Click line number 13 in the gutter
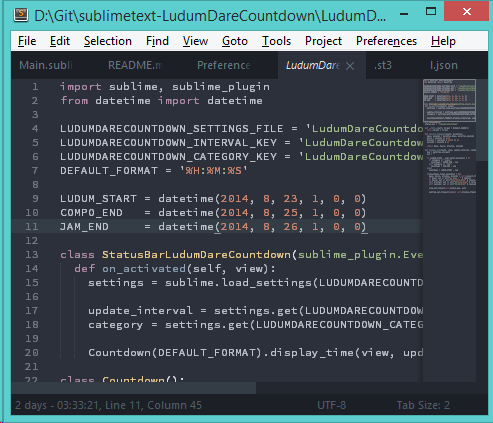Image resolution: width=493 pixels, height=423 pixels. [x=32, y=255]
